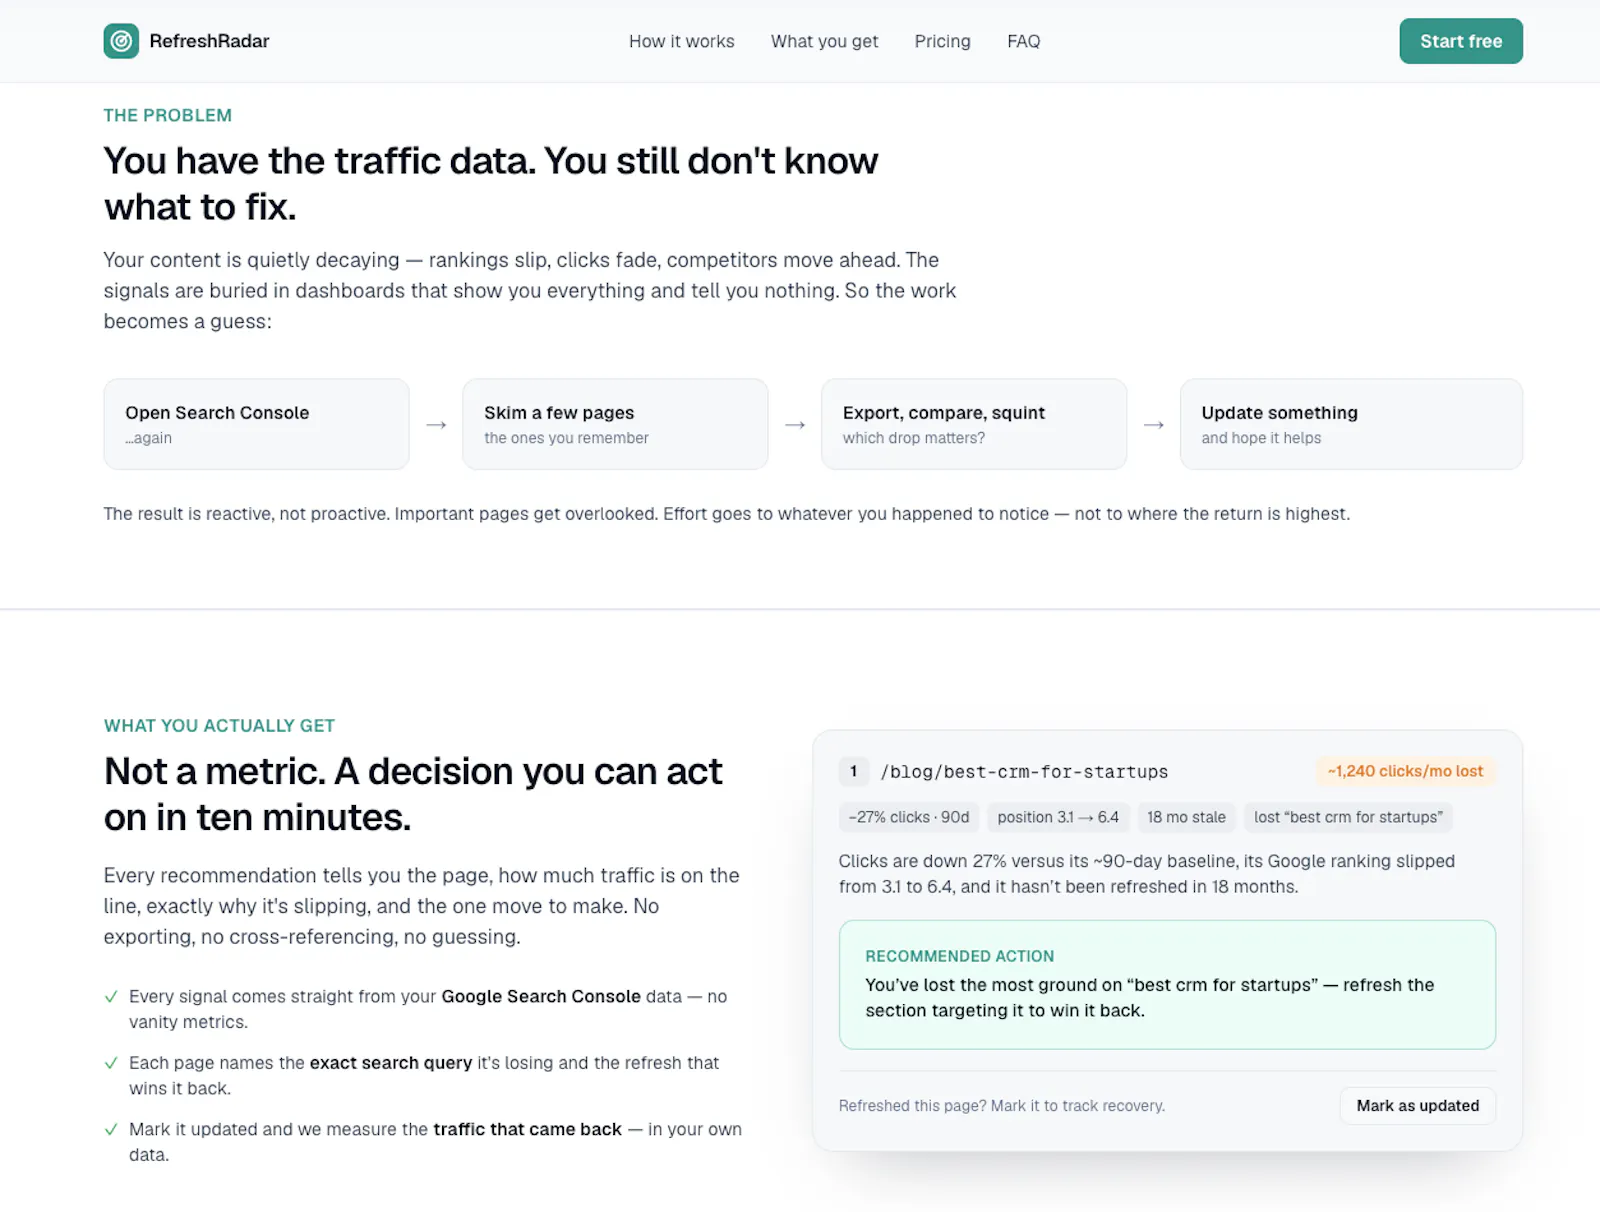Image resolution: width=1600 pixels, height=1212 pixels.
Task: Click THE PROBLEM section label
Action: pos(168,115)
